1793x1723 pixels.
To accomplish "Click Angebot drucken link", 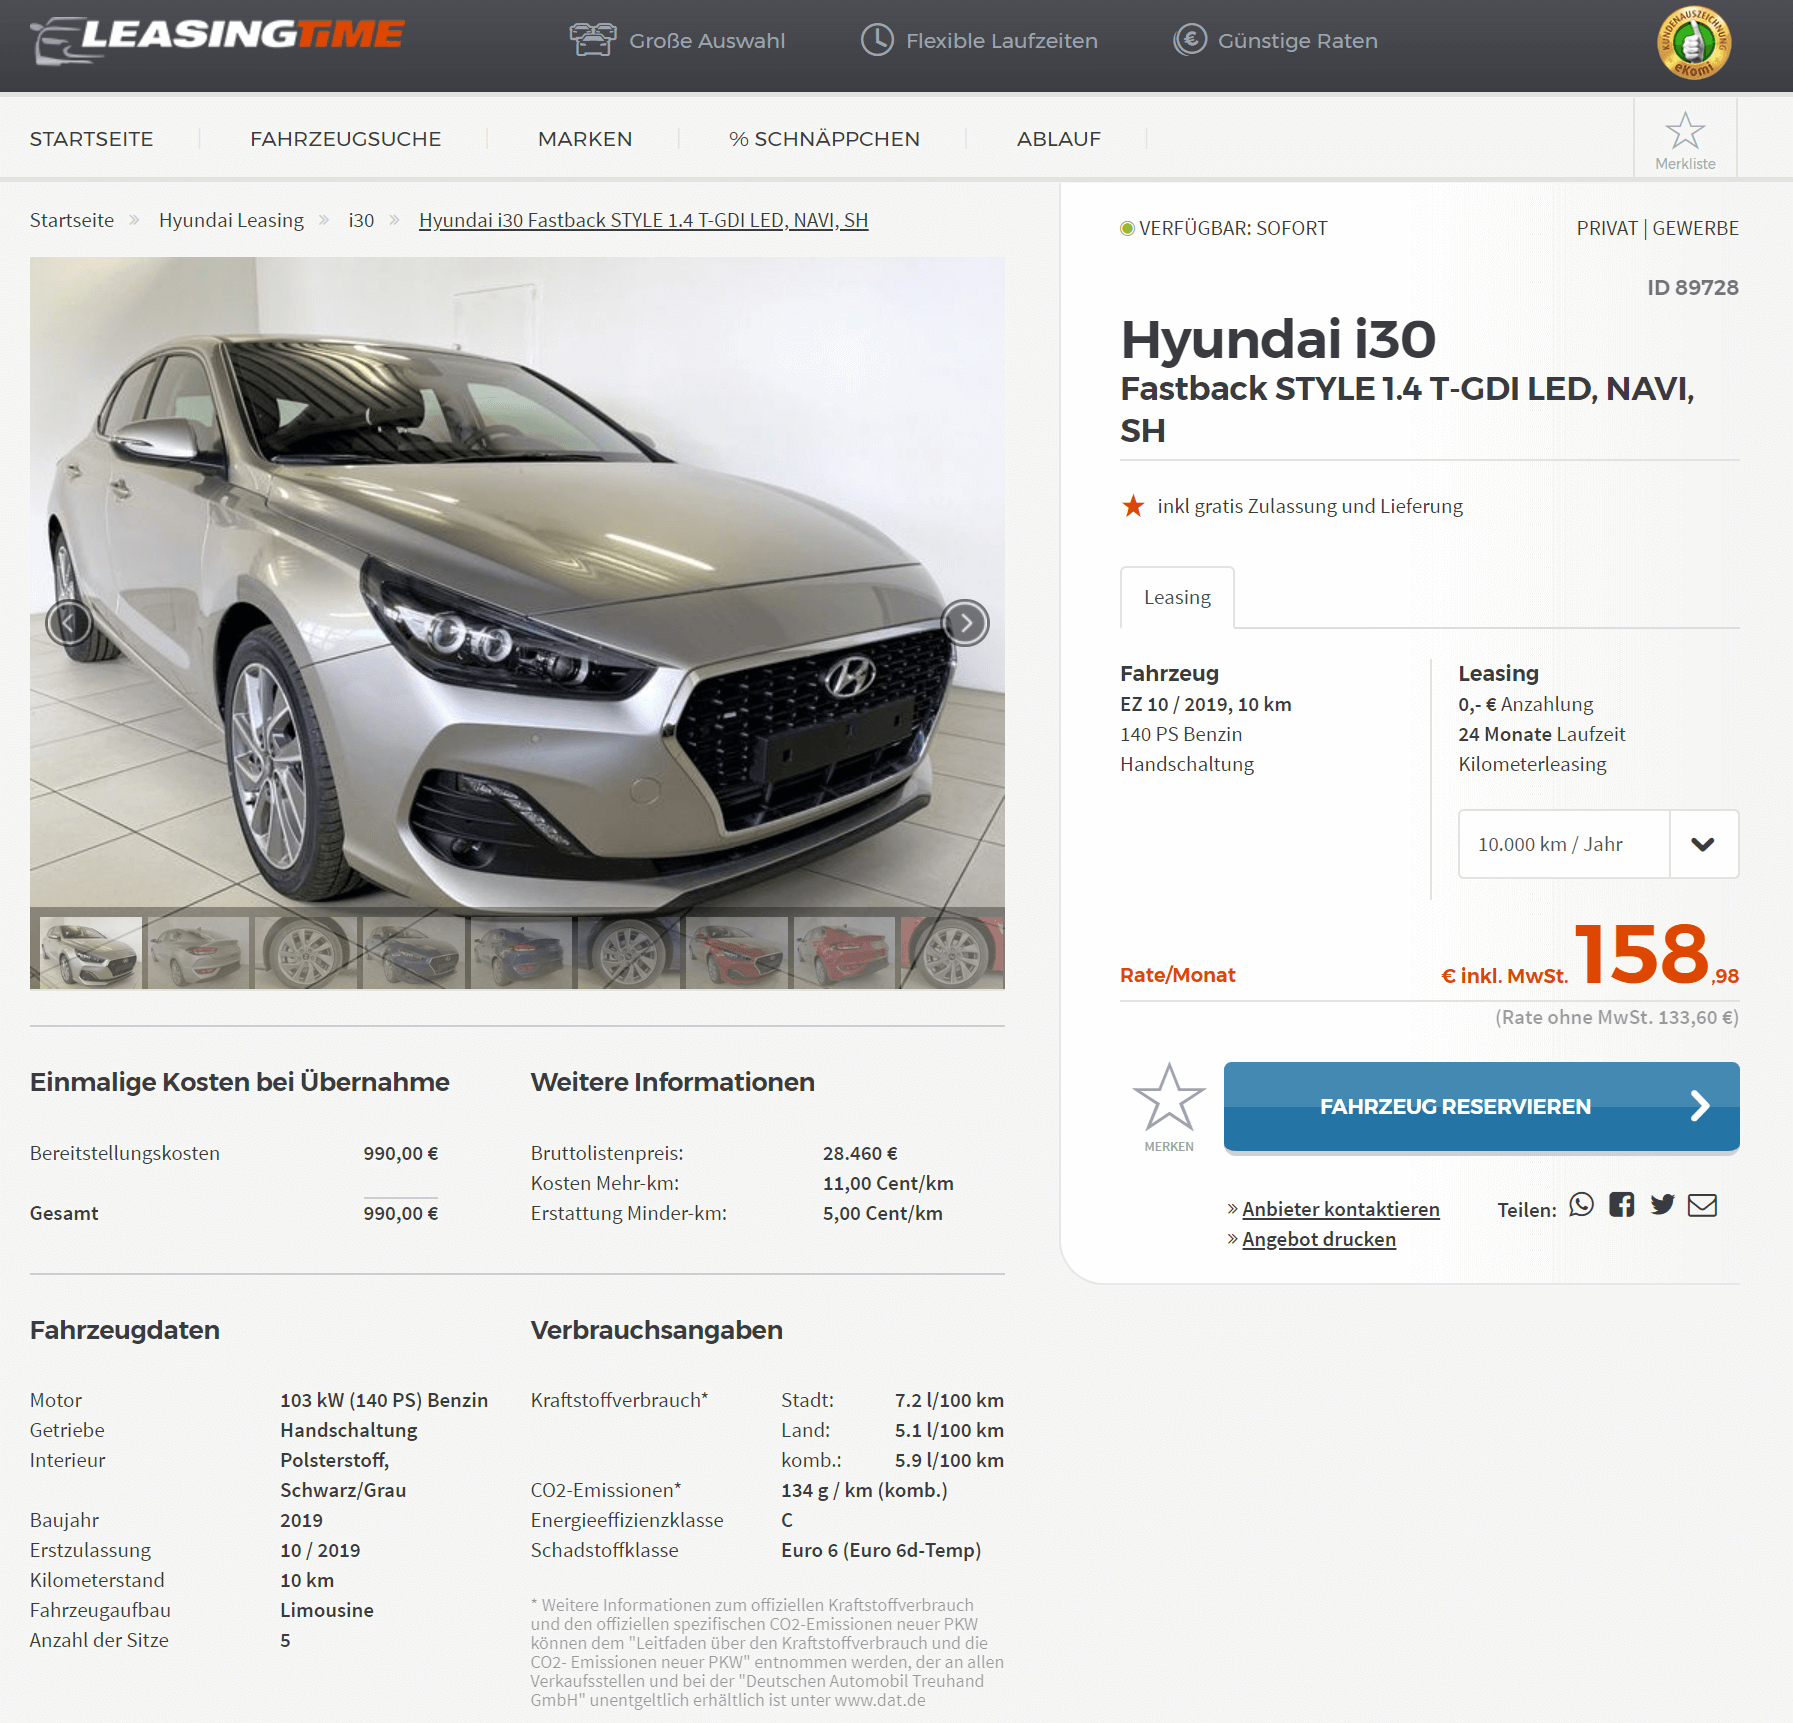I will [x=1318, y=1239].
